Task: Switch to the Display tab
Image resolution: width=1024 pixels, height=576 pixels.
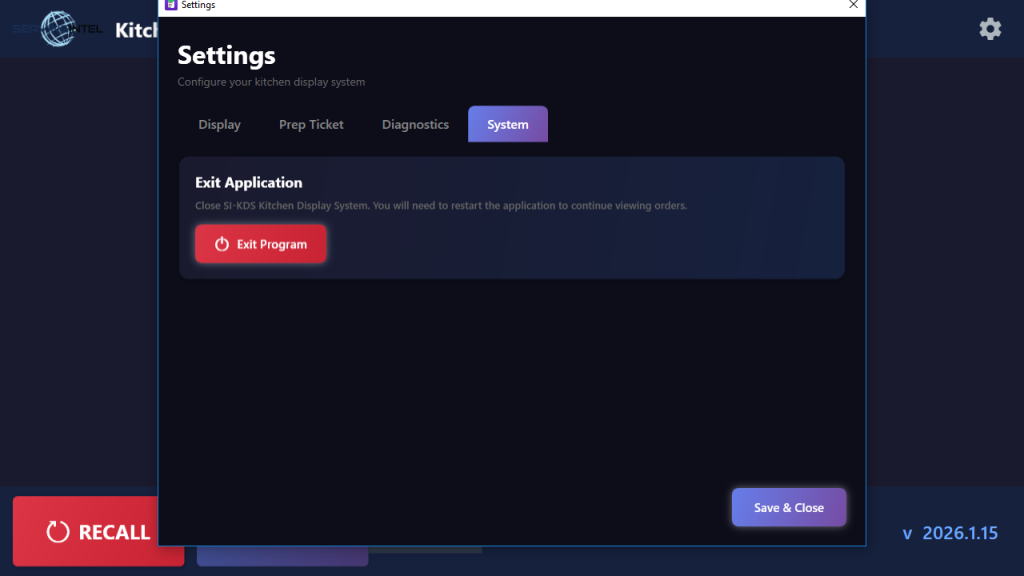Action: coord(219,125)
